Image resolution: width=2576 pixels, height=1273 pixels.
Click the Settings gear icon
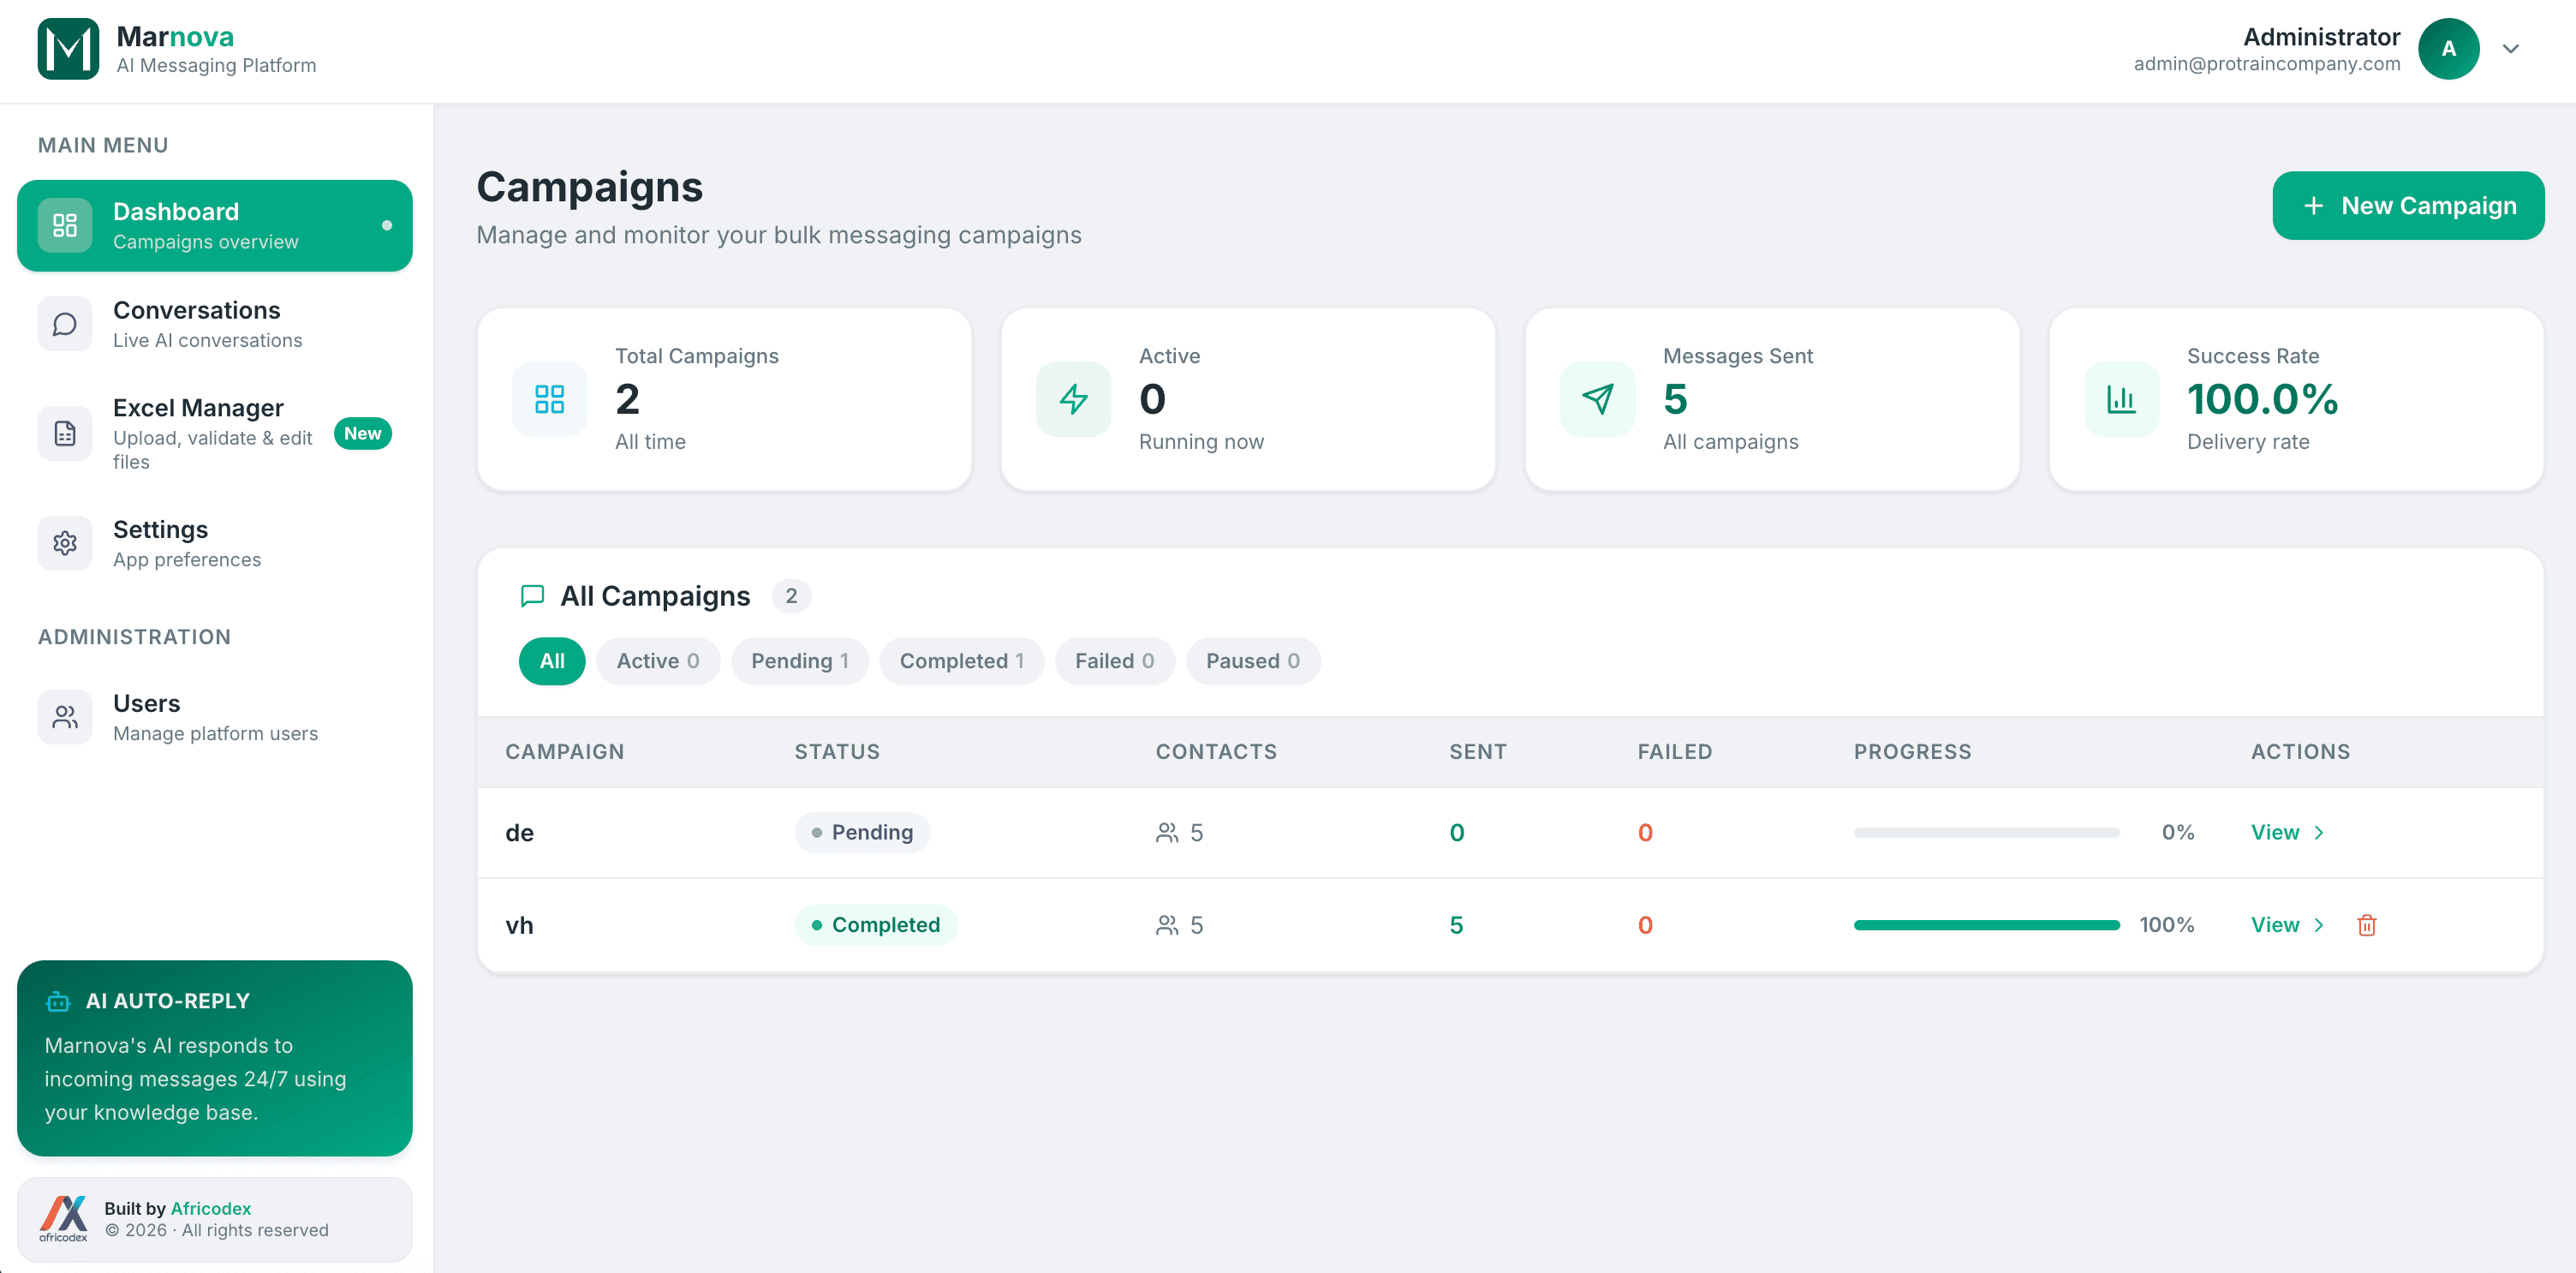coord(64,542)
